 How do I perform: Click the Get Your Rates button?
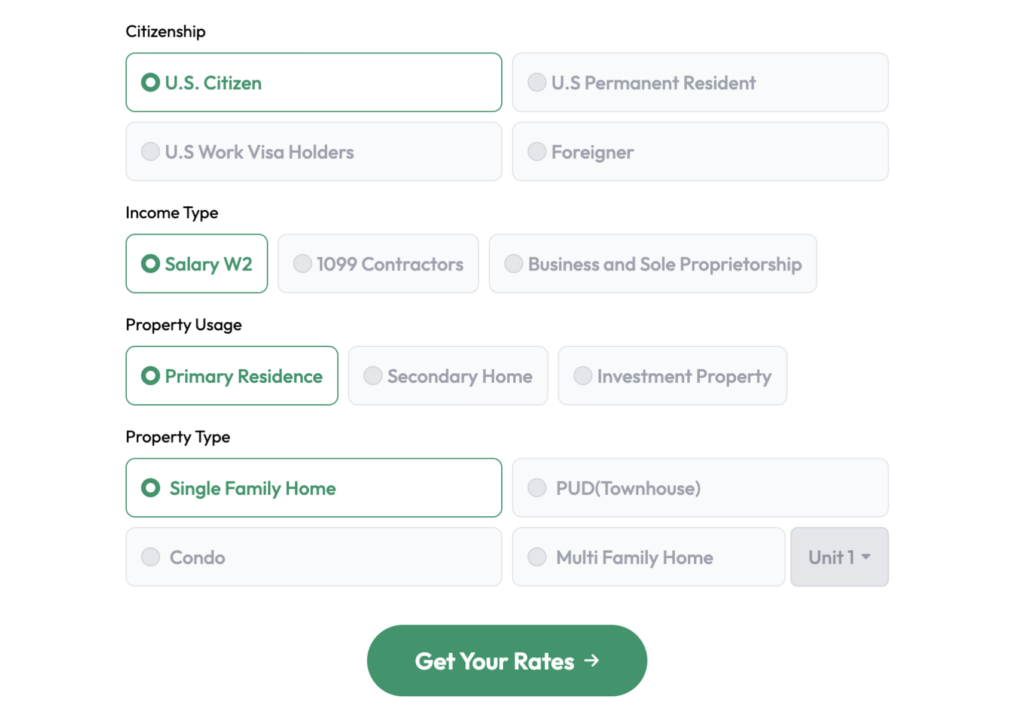pyautogui.click(x=506, y=660)
